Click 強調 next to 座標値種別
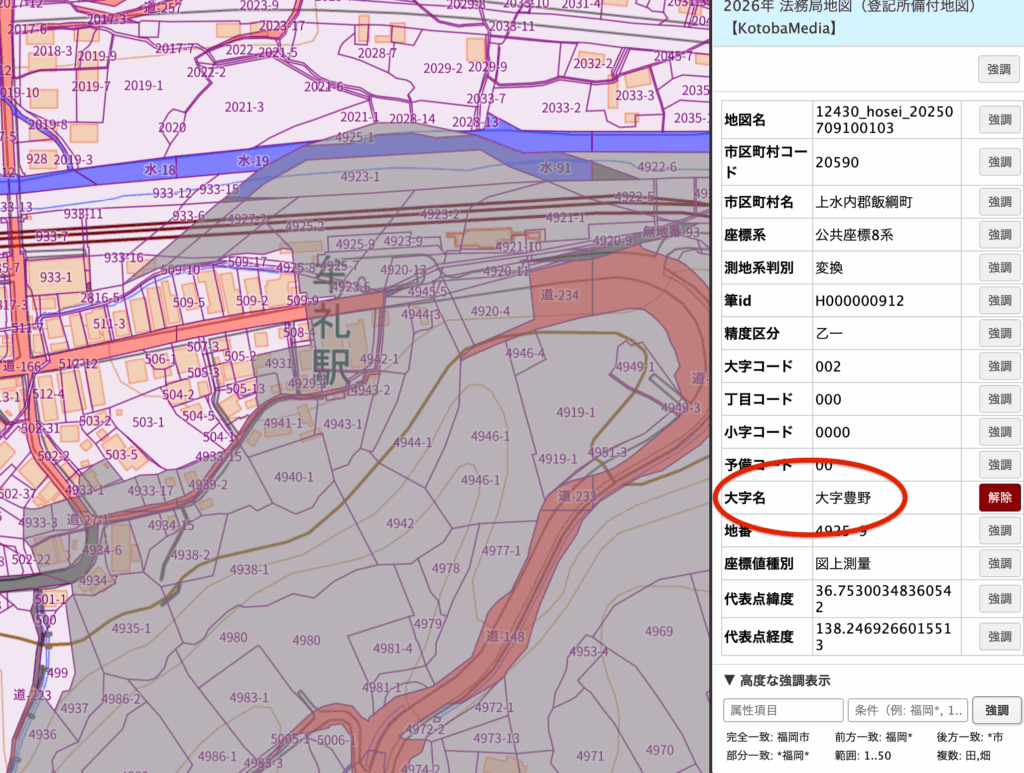This screenshot has height=773, width=1024. coord(999,563)
